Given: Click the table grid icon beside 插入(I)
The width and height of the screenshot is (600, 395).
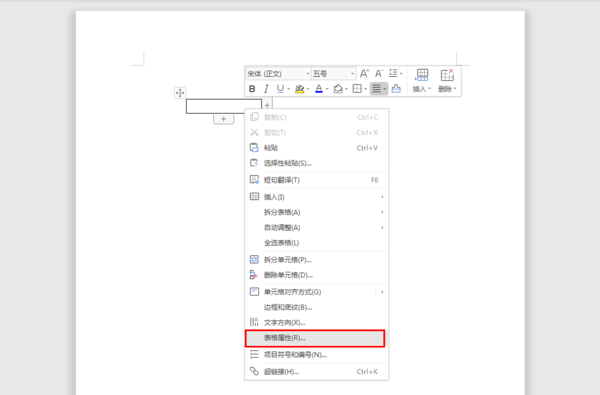Looking at the screenshot, I should [x=254, y=196].
